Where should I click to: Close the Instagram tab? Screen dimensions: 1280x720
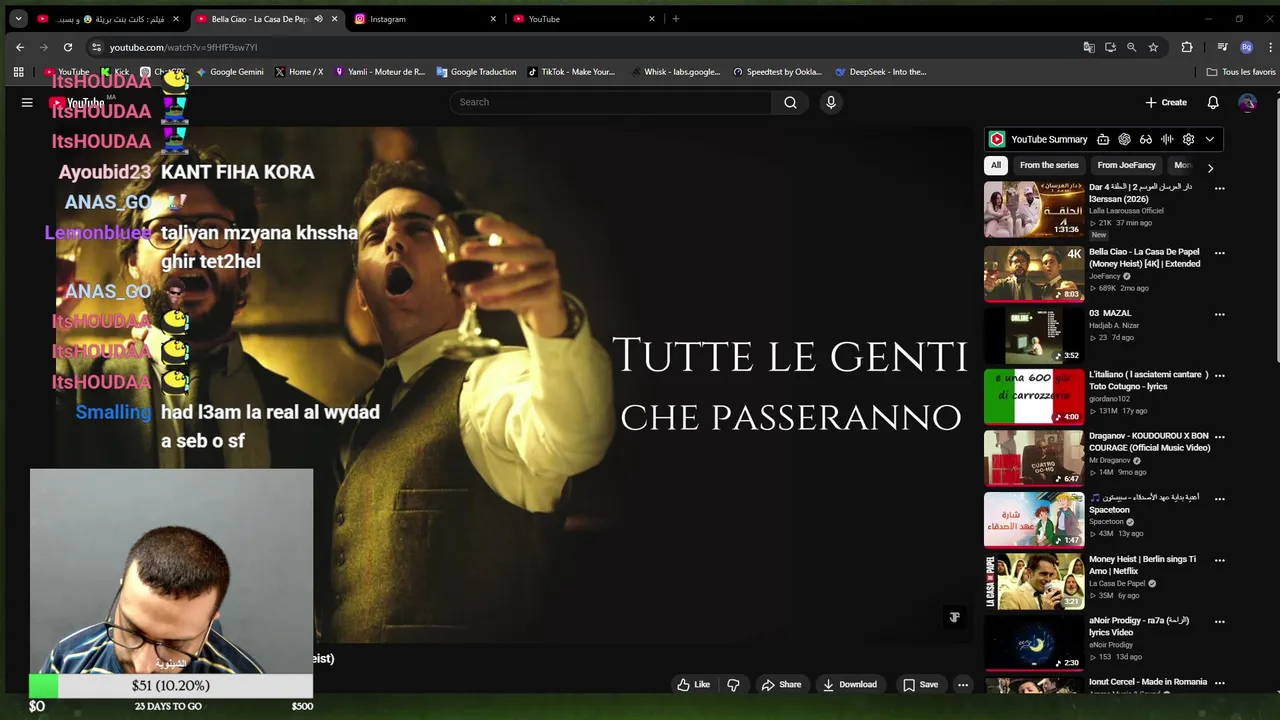tap(493, 19)
